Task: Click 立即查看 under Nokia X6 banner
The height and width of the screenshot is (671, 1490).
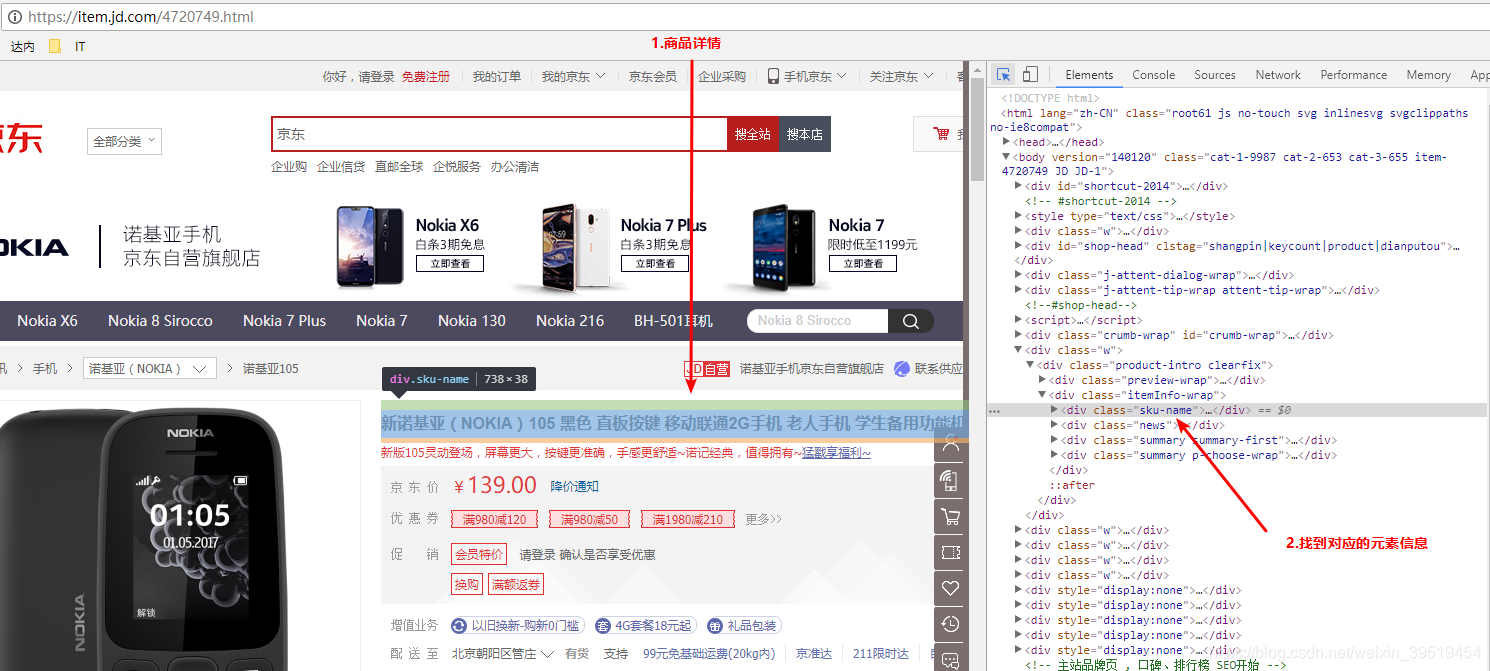Action: pyautogui.click(x=450, y=263)
